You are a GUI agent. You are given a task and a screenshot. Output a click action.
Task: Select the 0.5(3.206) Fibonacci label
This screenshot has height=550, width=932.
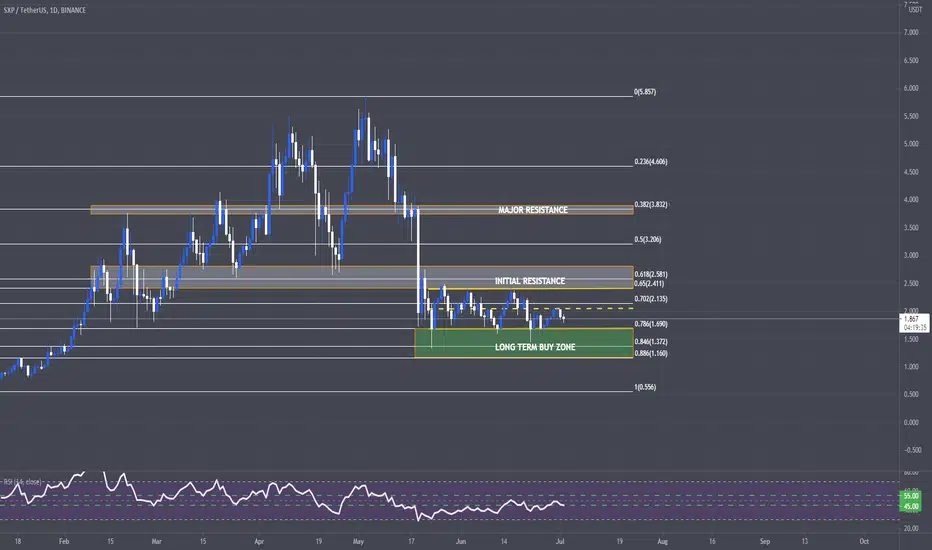click(647, 240)
